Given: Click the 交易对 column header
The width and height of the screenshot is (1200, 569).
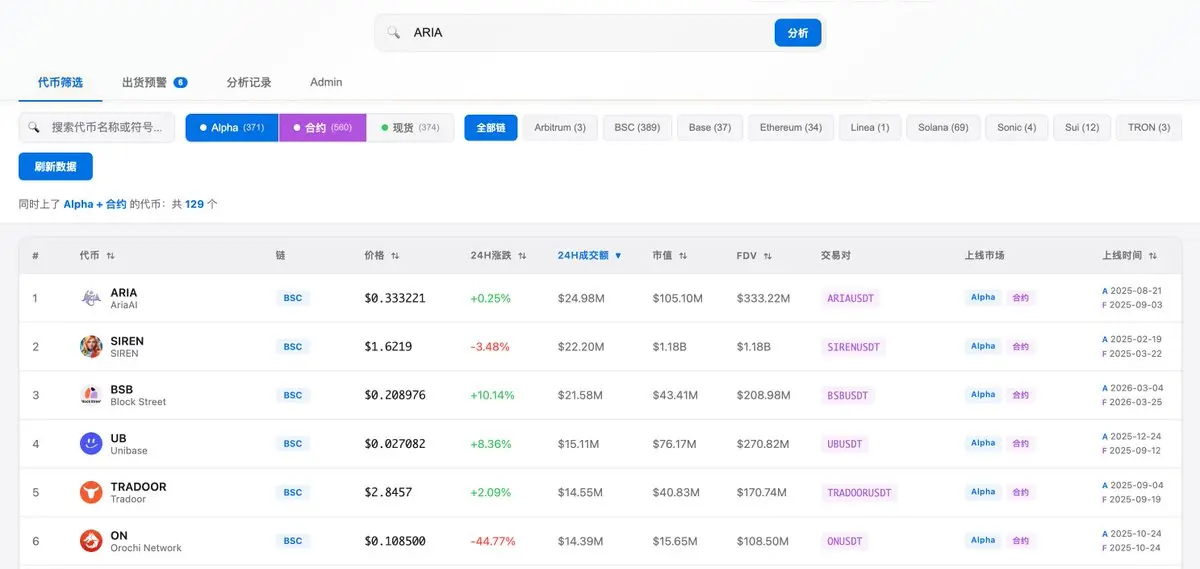Looking at the screenshot, I should pos(836,256).
